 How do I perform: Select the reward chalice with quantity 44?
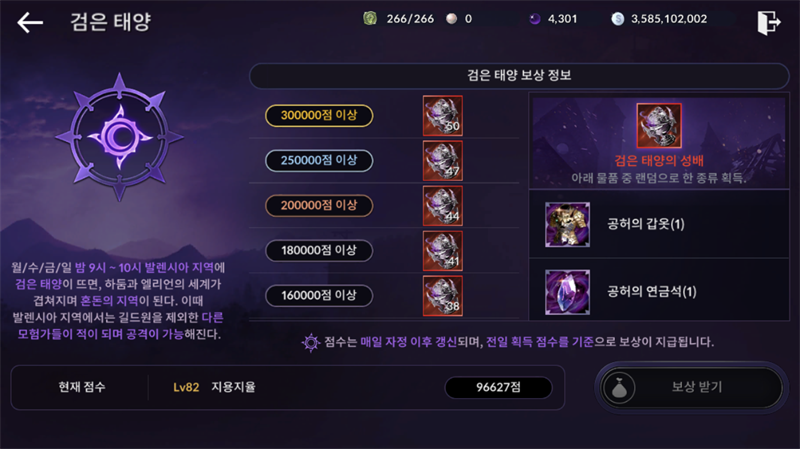442,206
